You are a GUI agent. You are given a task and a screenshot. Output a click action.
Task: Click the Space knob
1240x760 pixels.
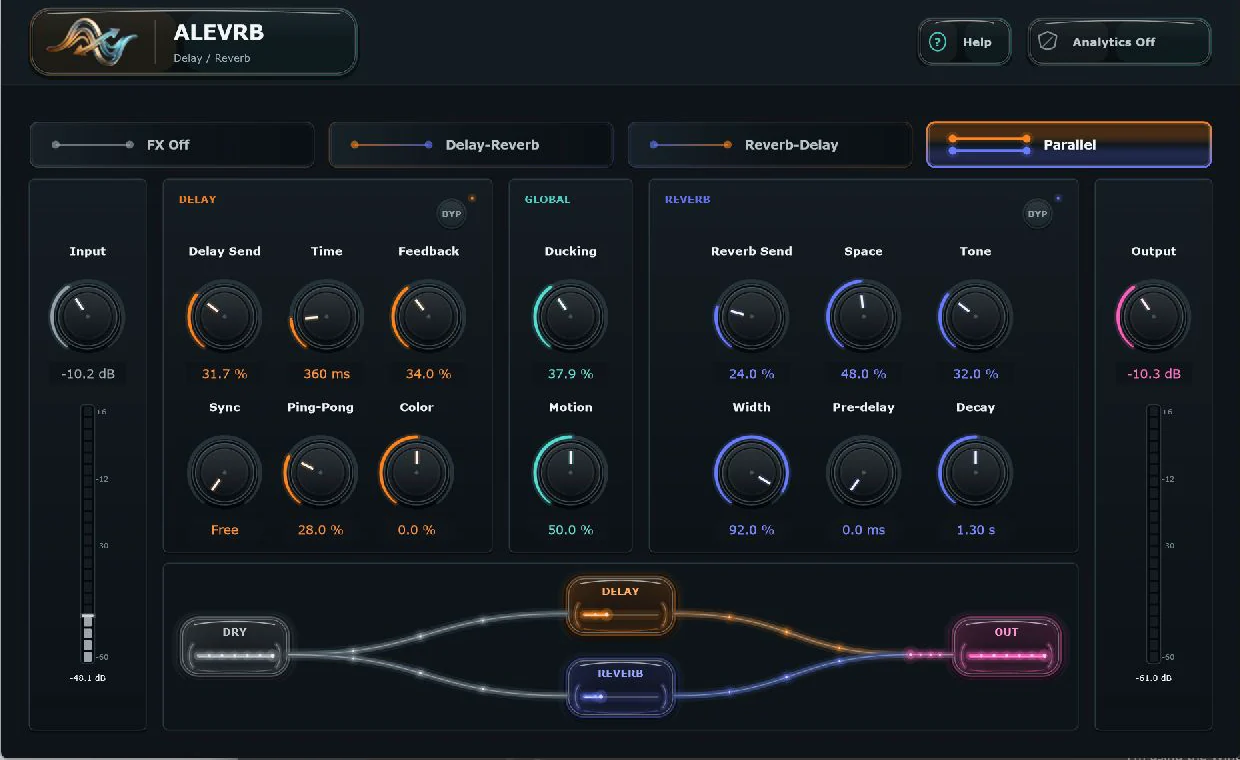(x=863, y=316)
